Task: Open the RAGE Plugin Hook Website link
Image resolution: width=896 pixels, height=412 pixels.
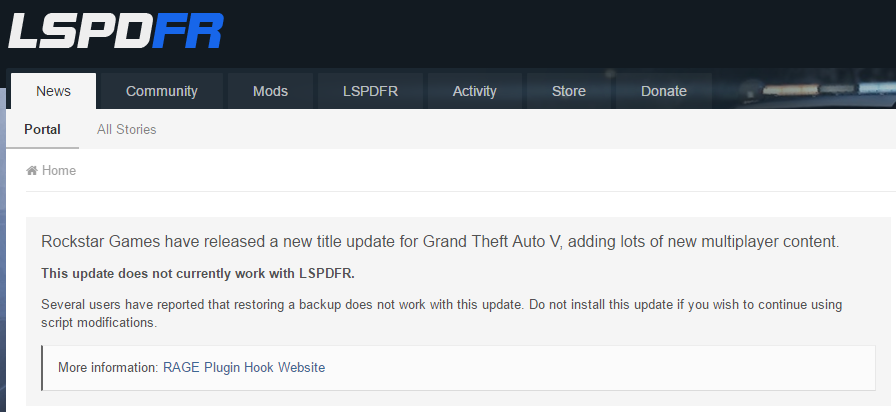Action: [x=244, y=367]
